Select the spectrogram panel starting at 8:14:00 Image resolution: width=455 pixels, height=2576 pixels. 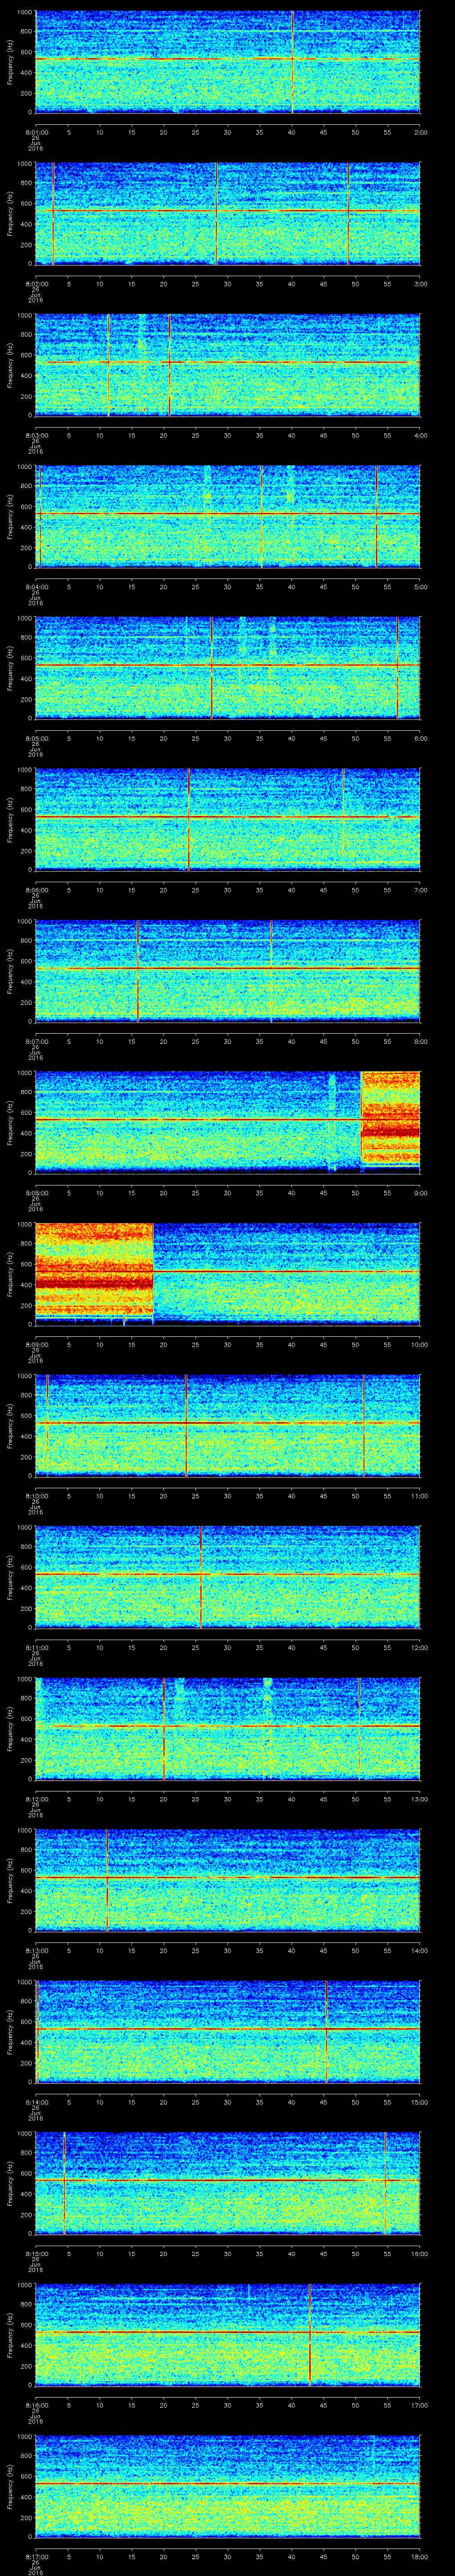pyautogui.click(x=228, y=2032)
